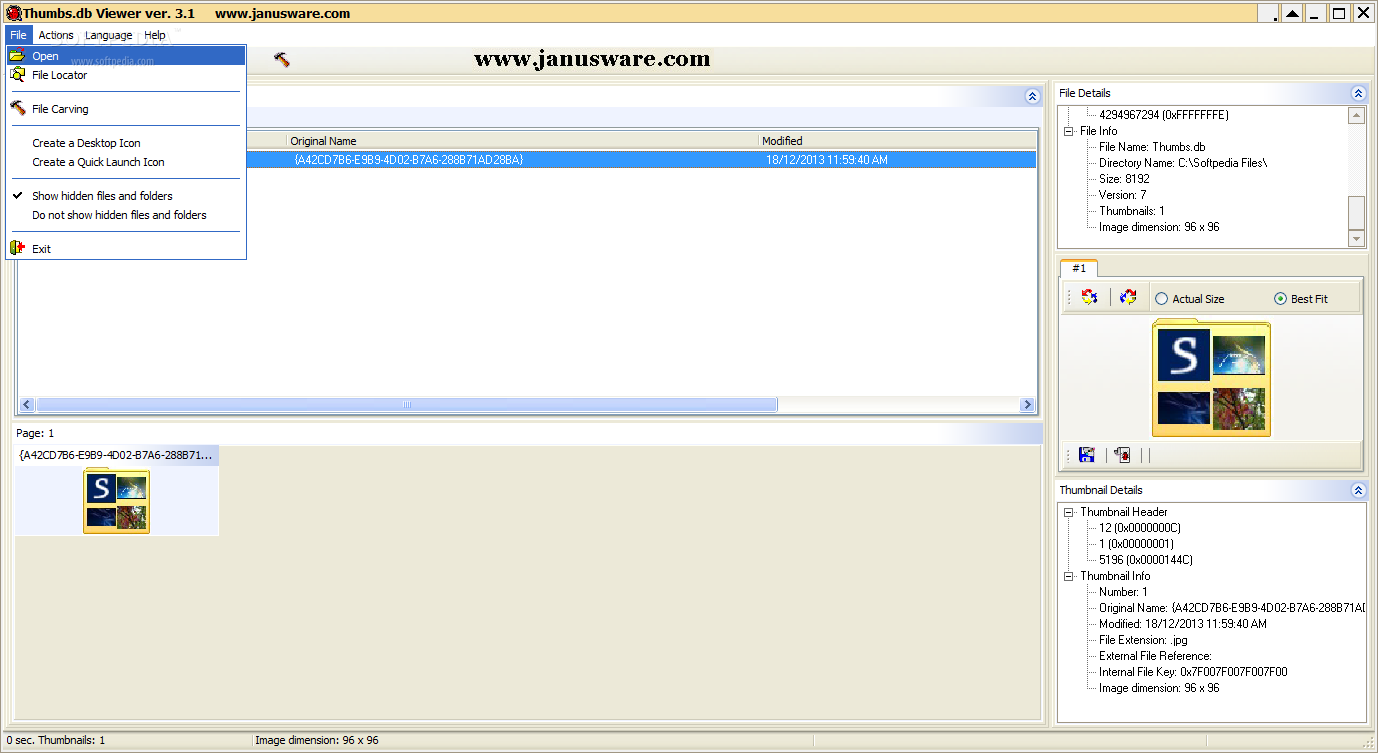This screenshot has width=1378, height=753.
Task: Open the Actions menu
Action: (x=56, y=35)
